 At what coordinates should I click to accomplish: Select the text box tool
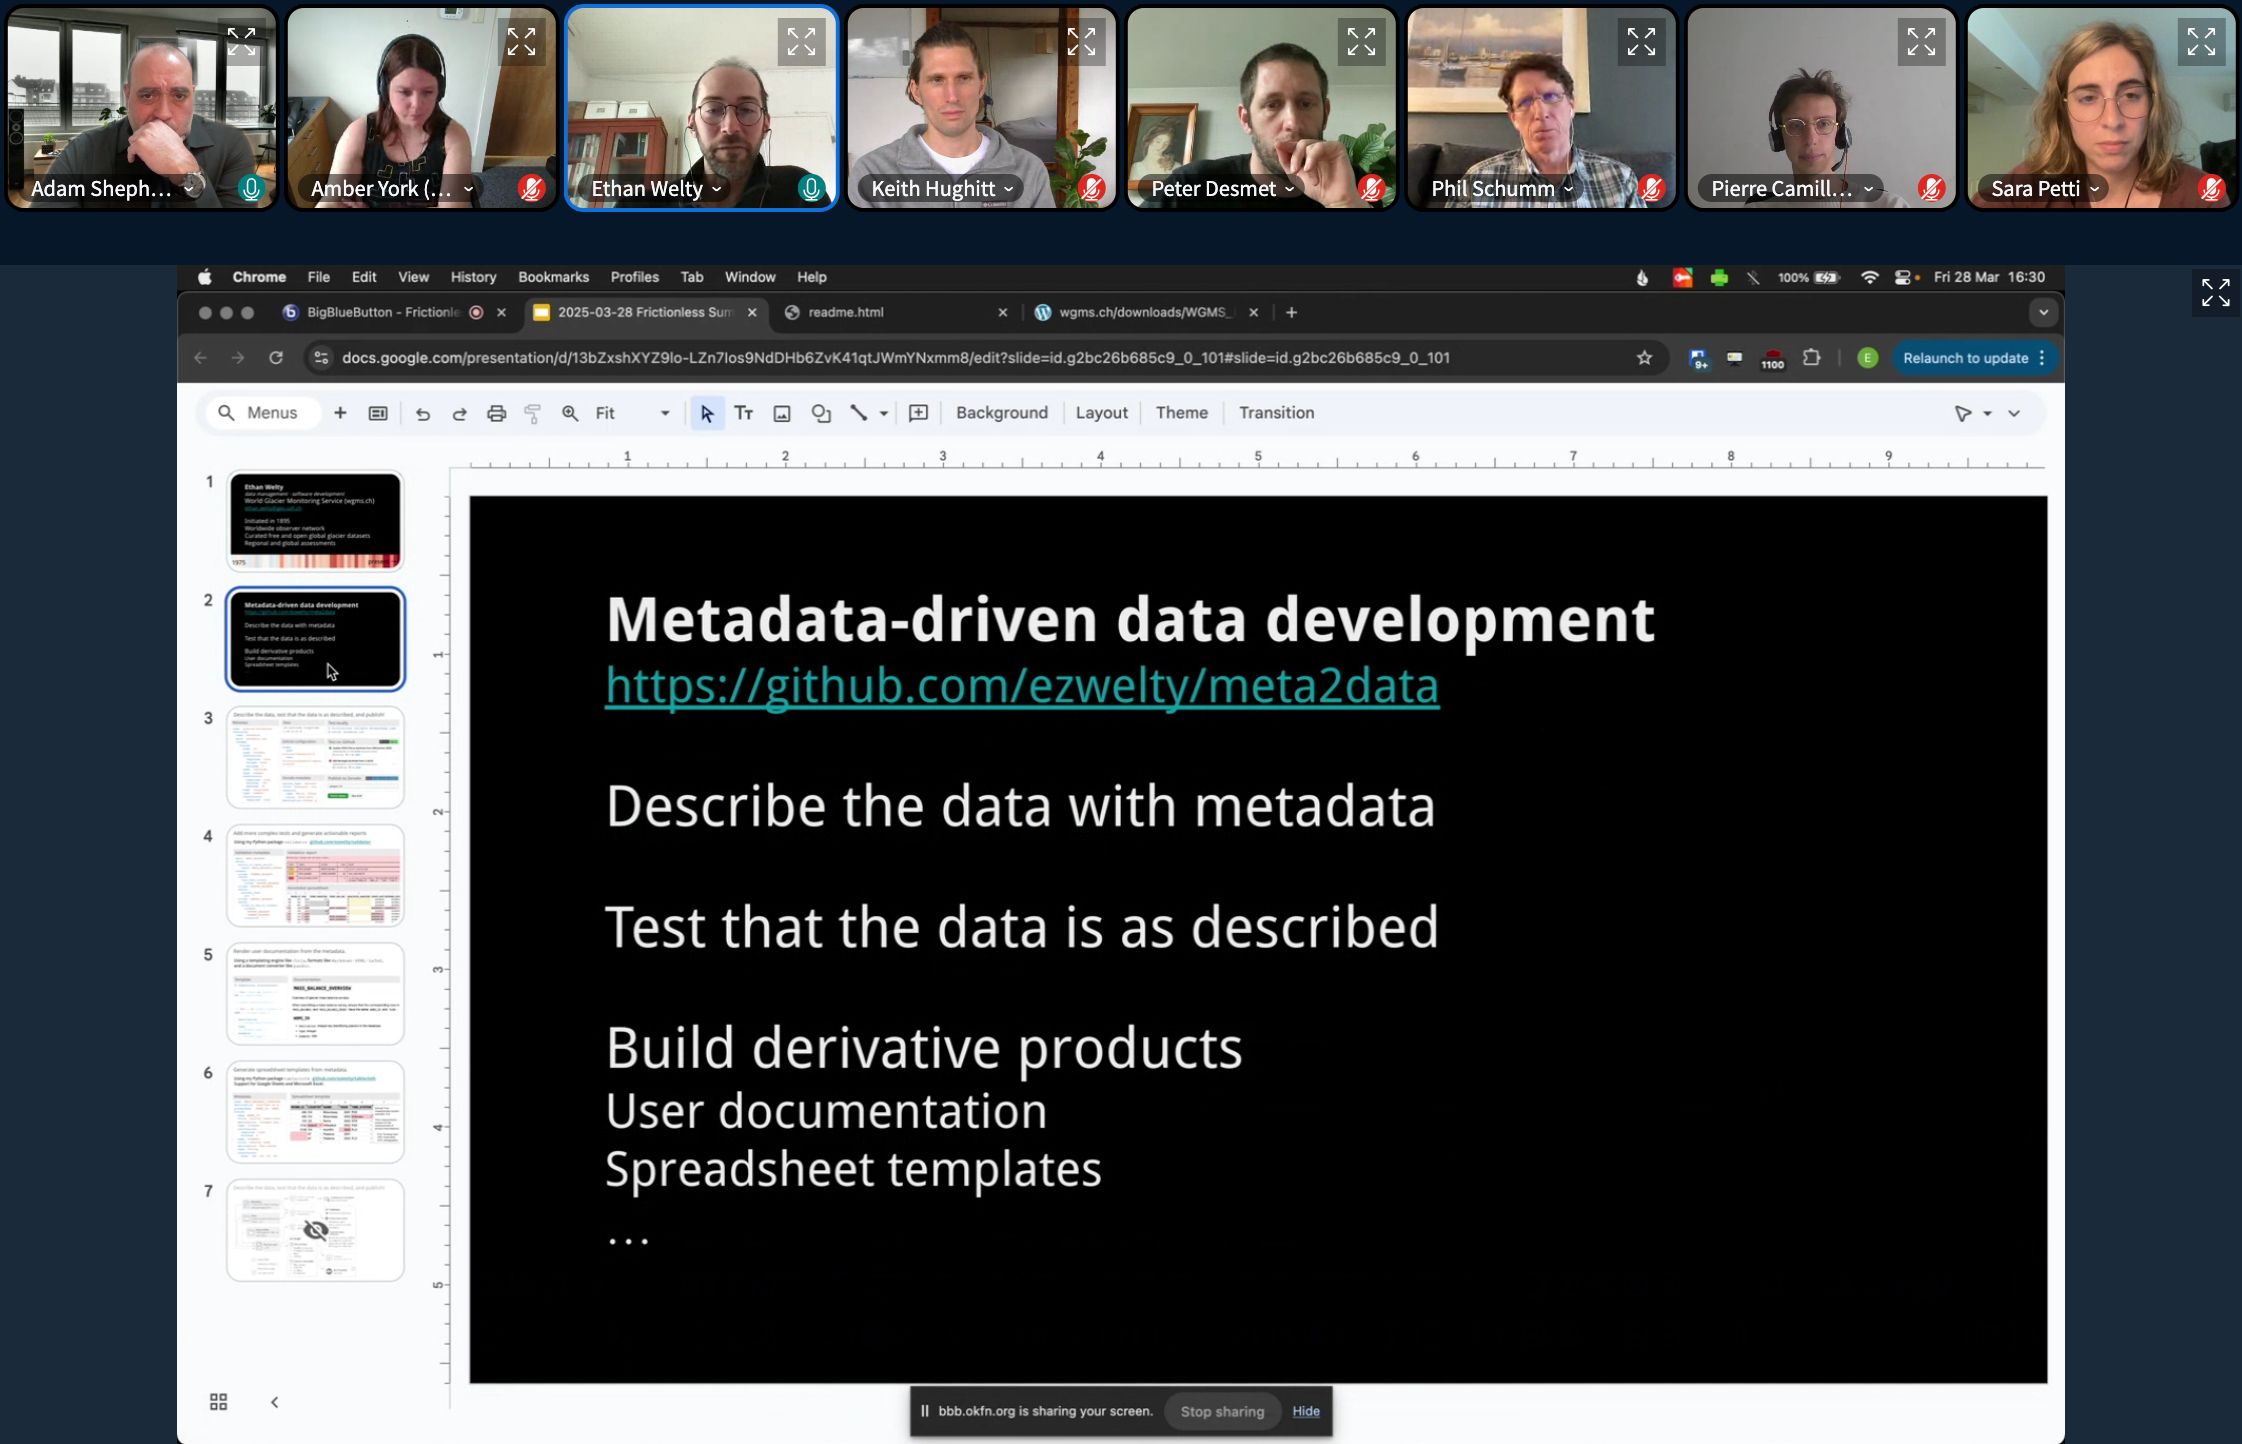[744, 413]
